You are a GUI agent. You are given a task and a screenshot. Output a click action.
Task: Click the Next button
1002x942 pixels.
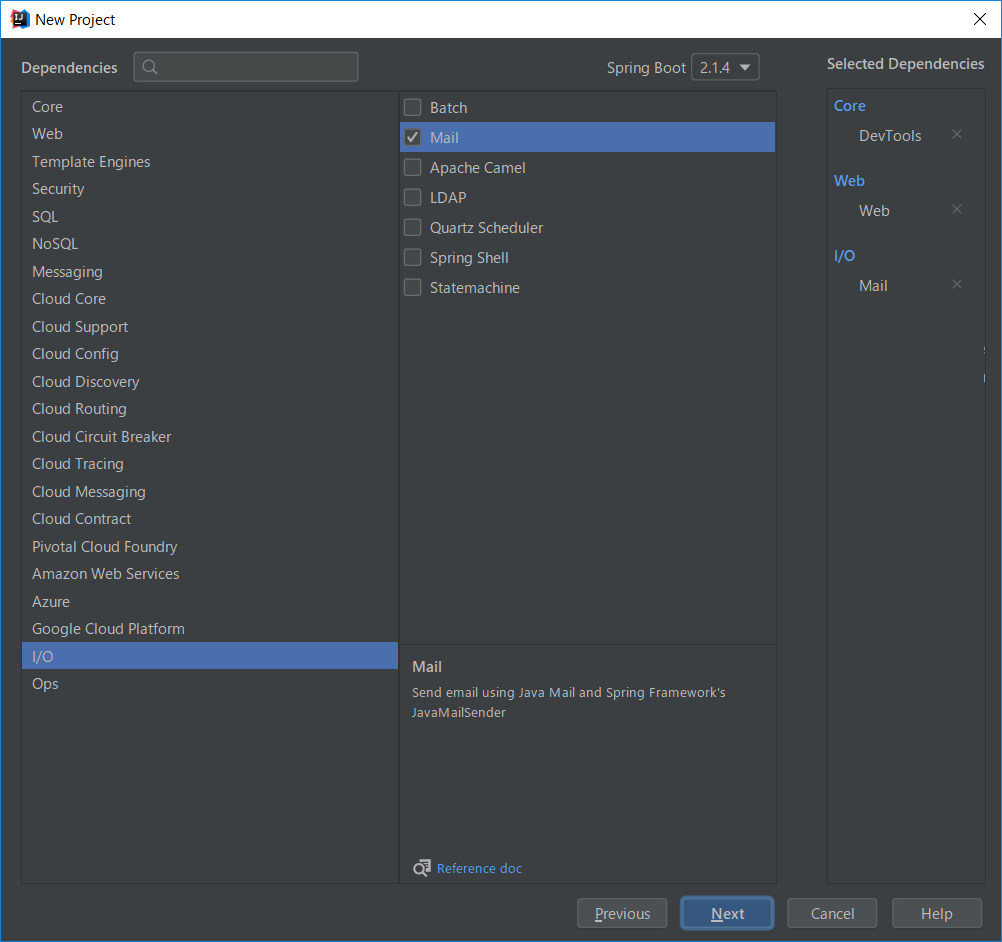(x=727, y=913)
